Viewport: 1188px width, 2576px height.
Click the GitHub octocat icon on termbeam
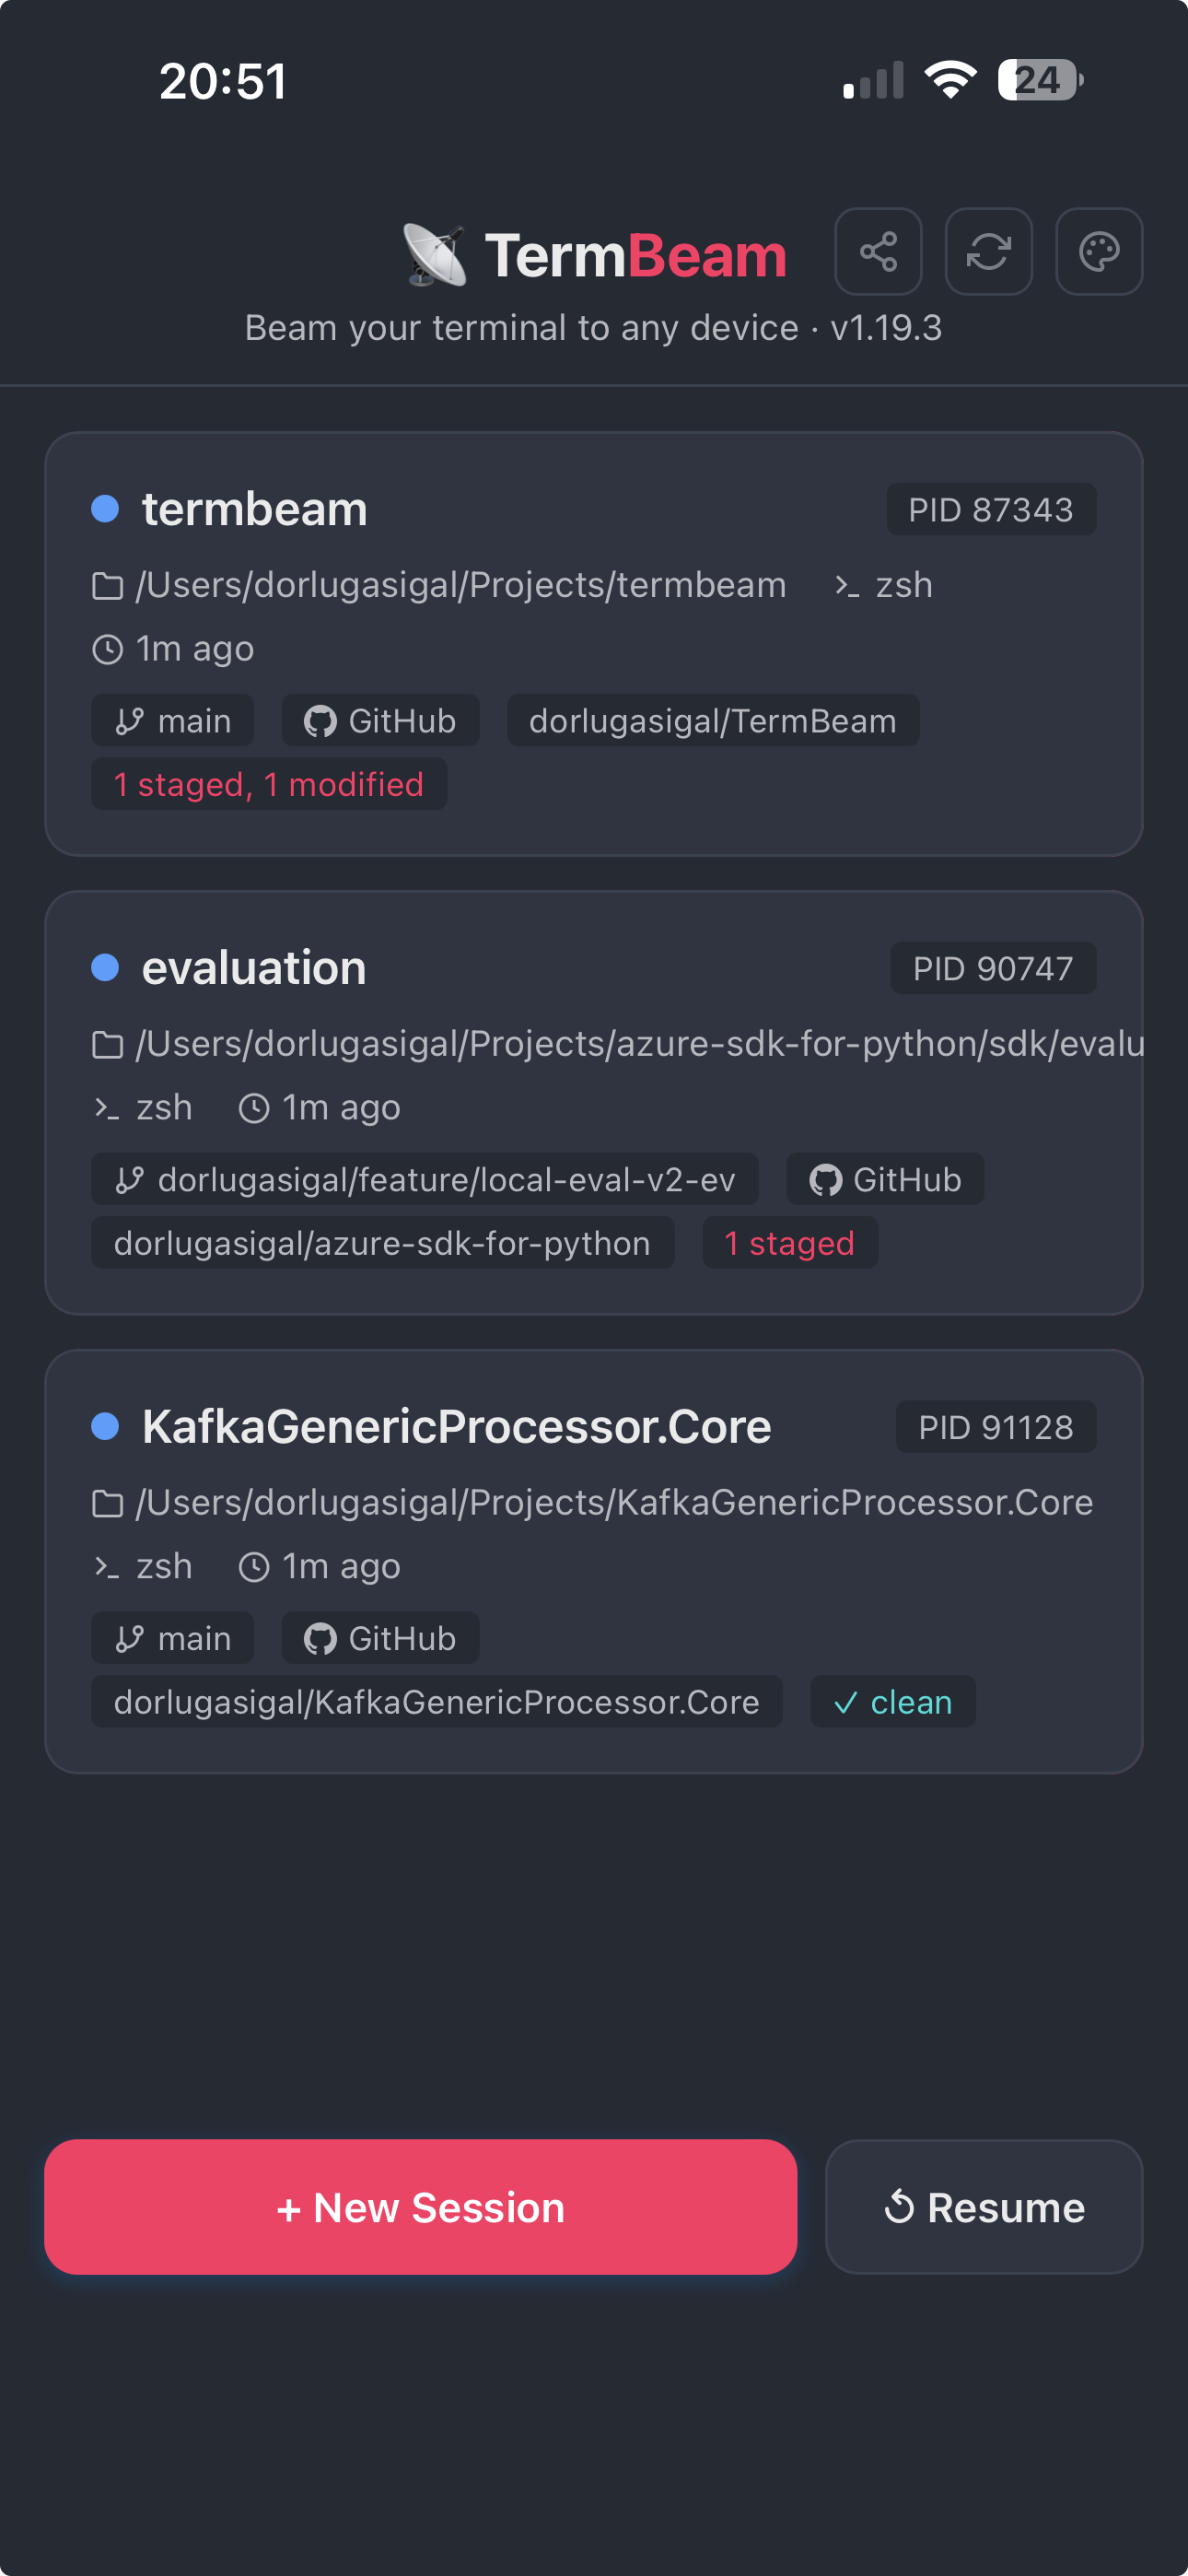320,722
